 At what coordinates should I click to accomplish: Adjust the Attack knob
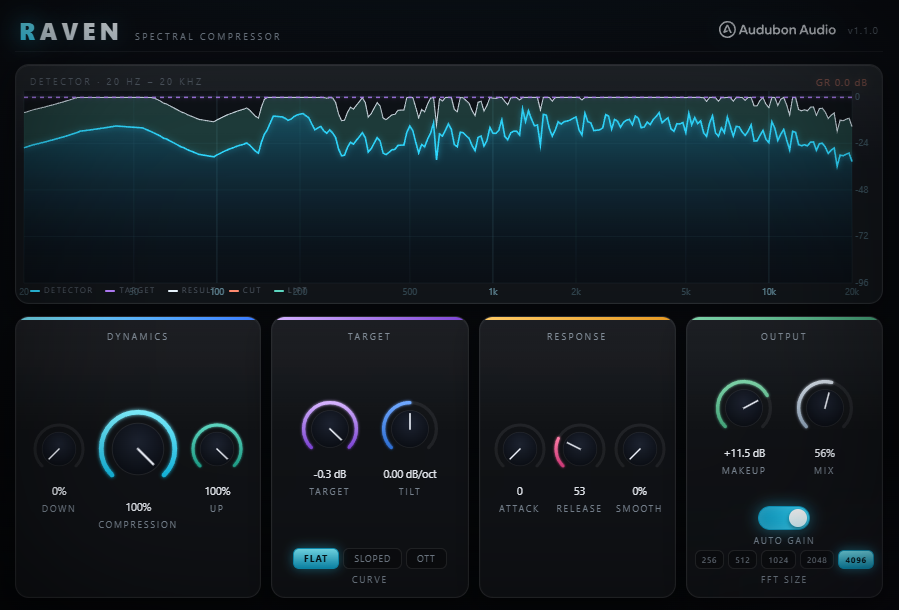pyautogui.click(x=519, y=449)
